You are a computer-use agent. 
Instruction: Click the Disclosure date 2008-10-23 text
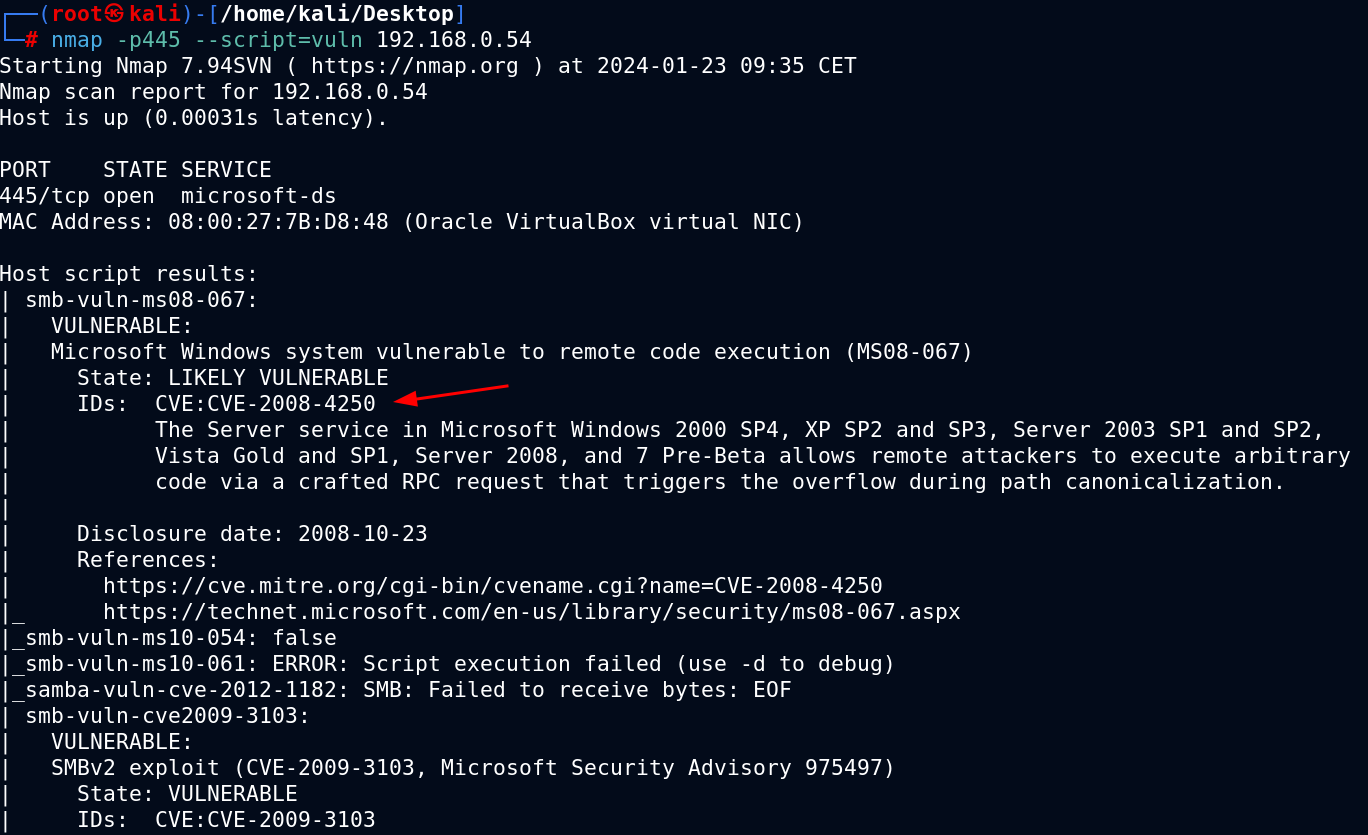coord(252,534)
